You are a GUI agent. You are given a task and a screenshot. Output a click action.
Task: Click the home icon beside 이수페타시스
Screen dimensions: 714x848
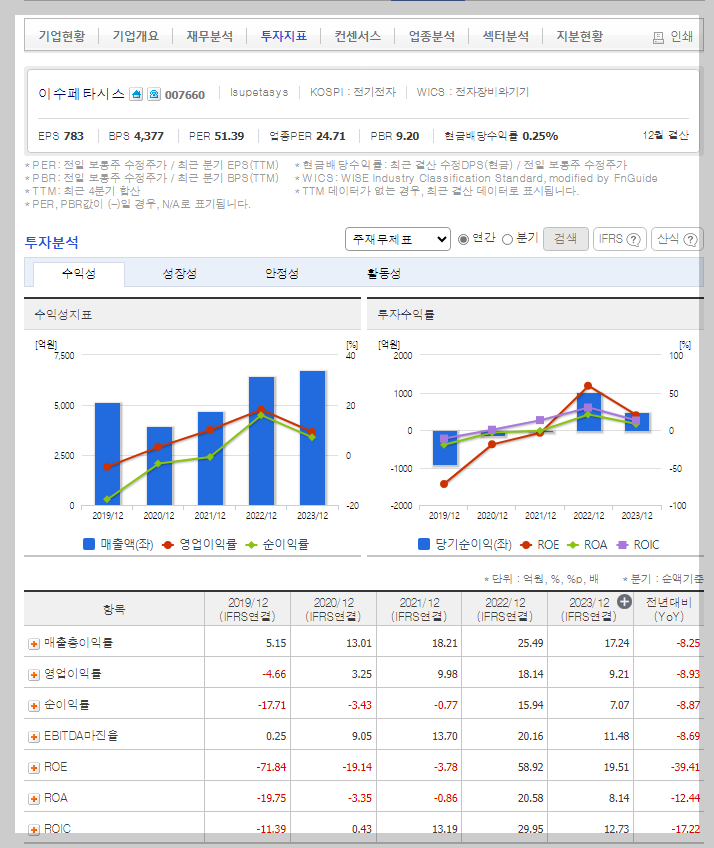[x=136, y=94]
